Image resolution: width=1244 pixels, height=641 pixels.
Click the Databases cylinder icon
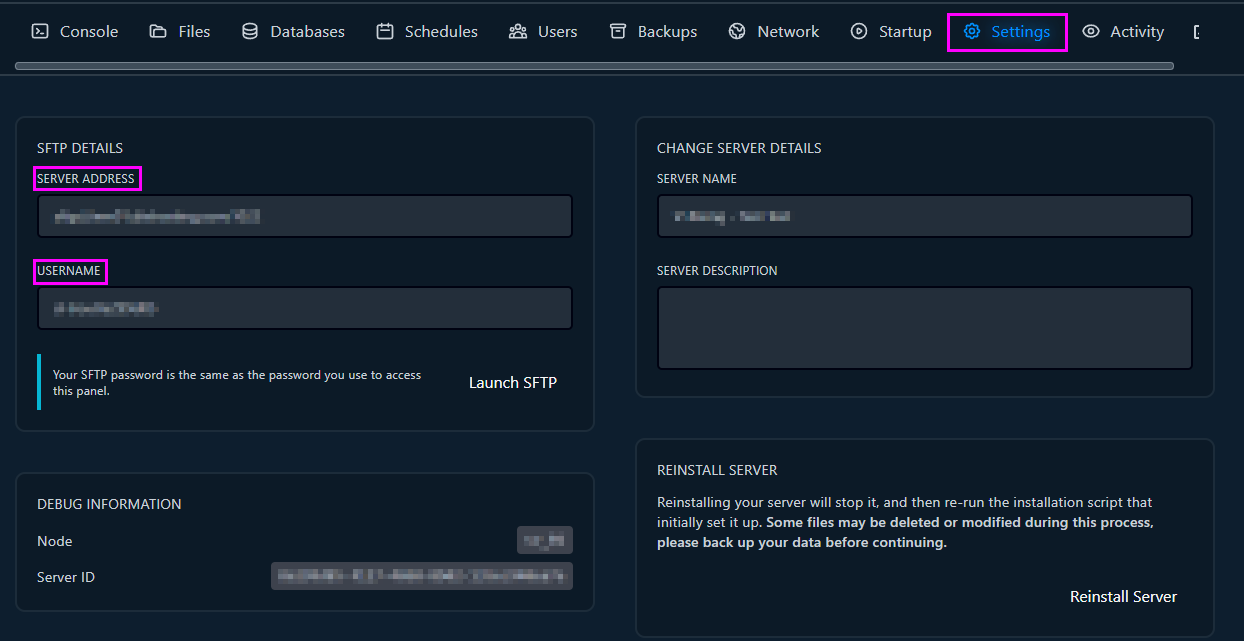click(x=250, y=32)
